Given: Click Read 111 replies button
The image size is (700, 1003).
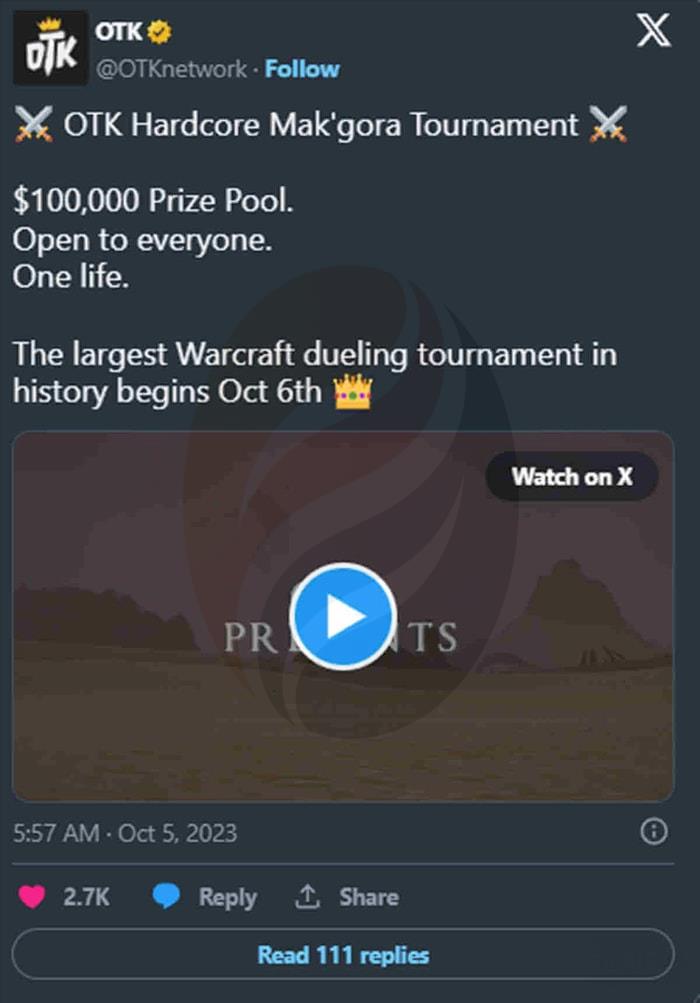Looking at the screenshot, I should tap(343, 954).
